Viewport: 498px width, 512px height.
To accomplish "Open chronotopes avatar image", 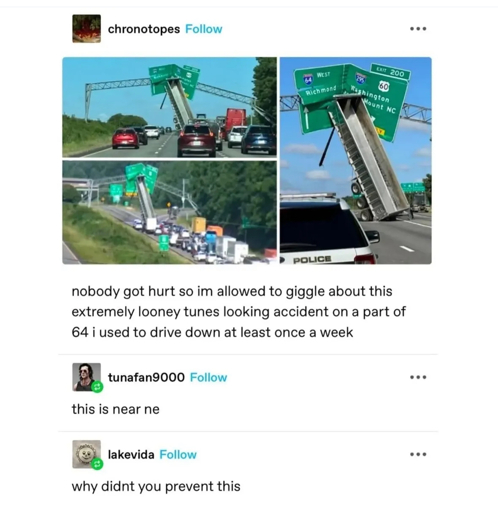I will click(86, 29).
